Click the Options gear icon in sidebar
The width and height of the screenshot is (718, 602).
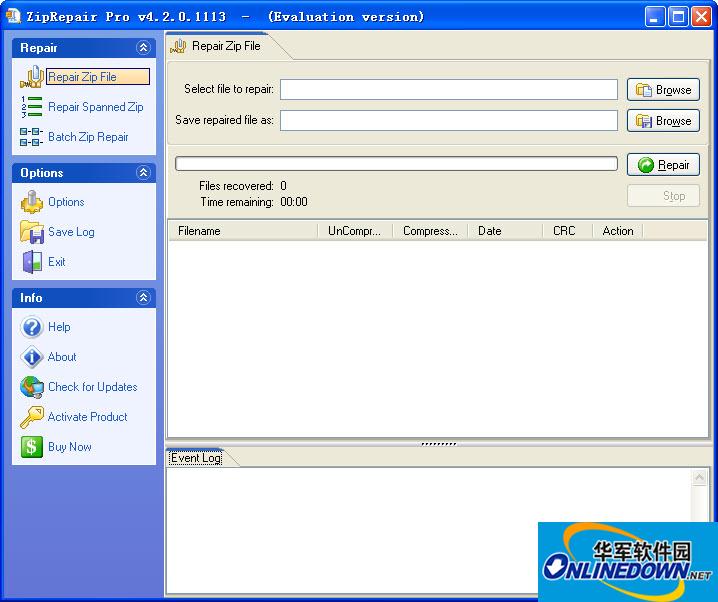pyautogui.click(x=32, y=202)
